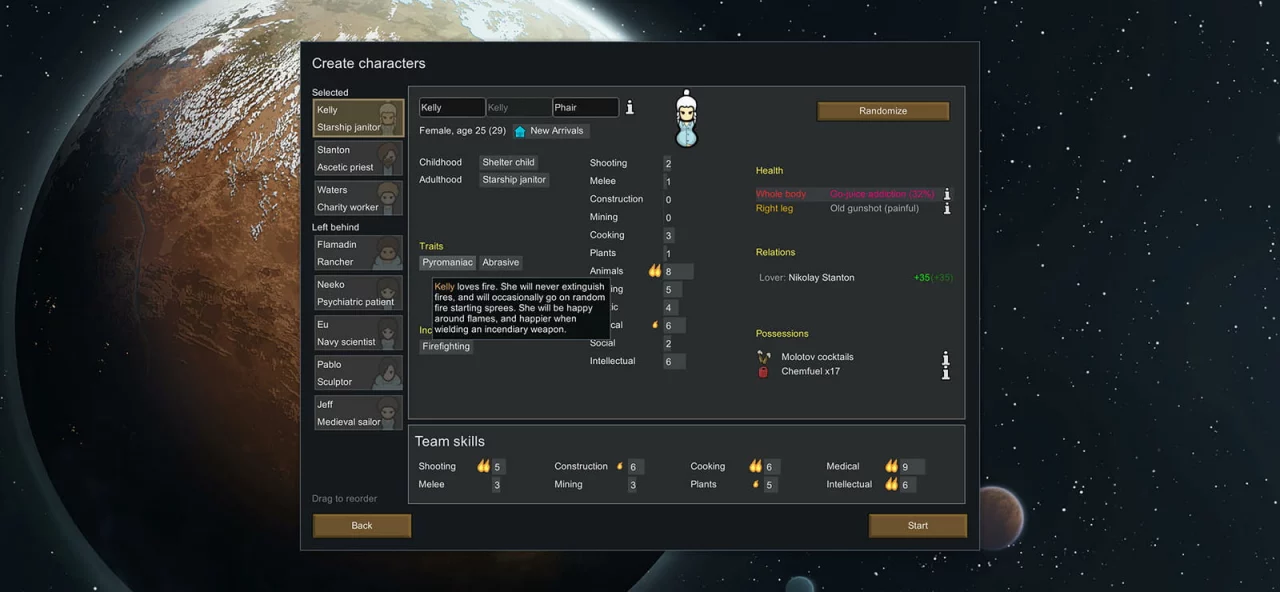This screenshot has width=1280, height=592.
Task: Click the single flame icon in Kelly's skill list
Action: (x=655, y=325)
